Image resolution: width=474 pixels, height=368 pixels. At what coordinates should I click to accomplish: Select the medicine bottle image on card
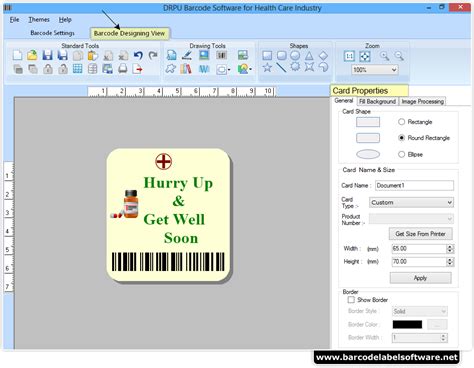click(x=125, y=204)
